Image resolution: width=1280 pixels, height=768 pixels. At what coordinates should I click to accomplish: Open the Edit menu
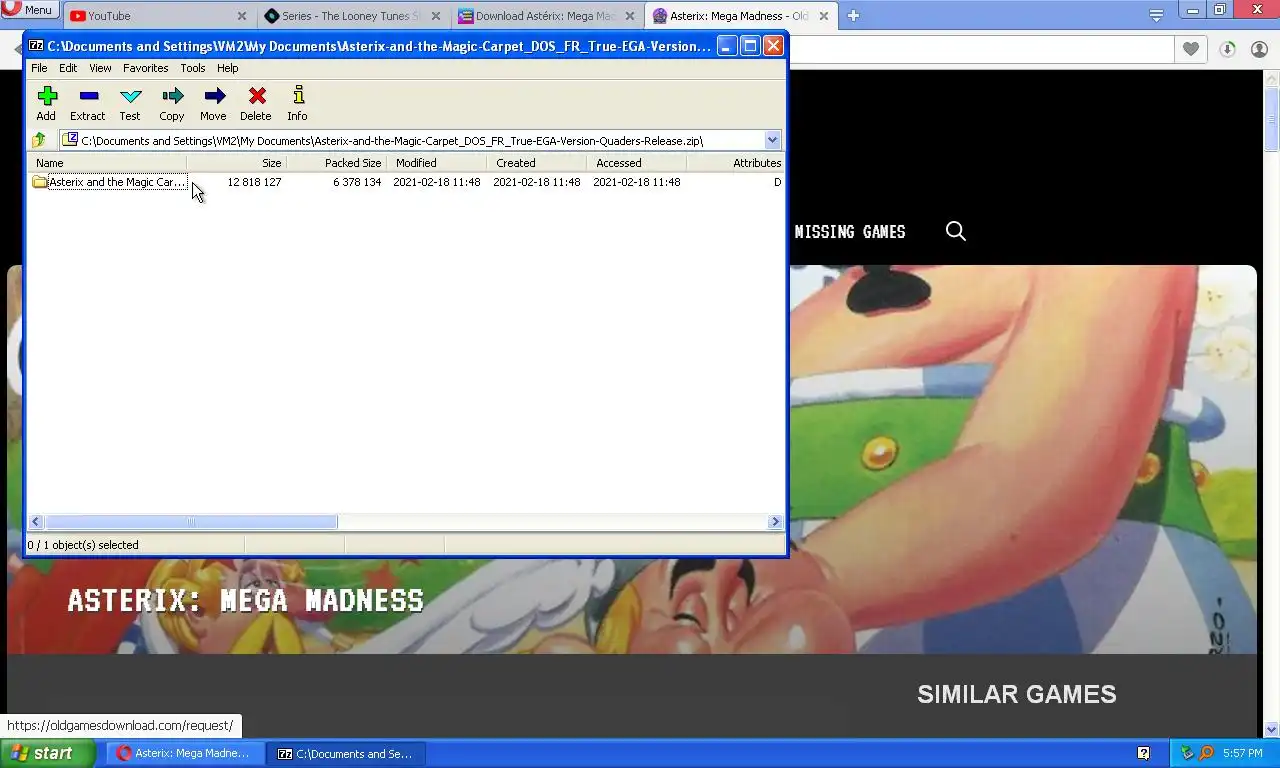point(68,68)
